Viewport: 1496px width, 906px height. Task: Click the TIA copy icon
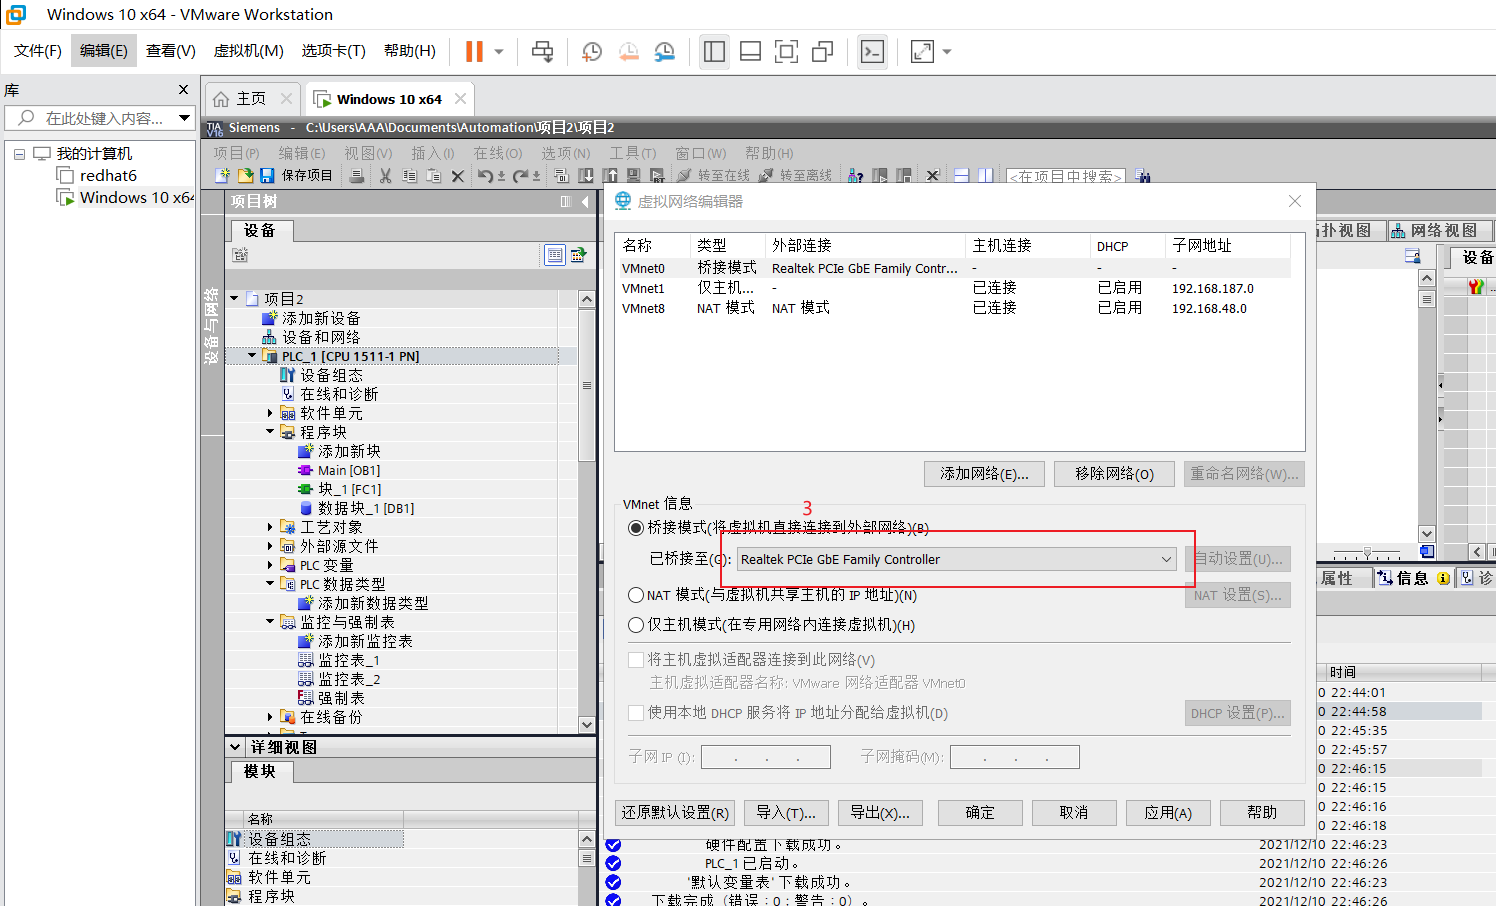coord(410,176)
